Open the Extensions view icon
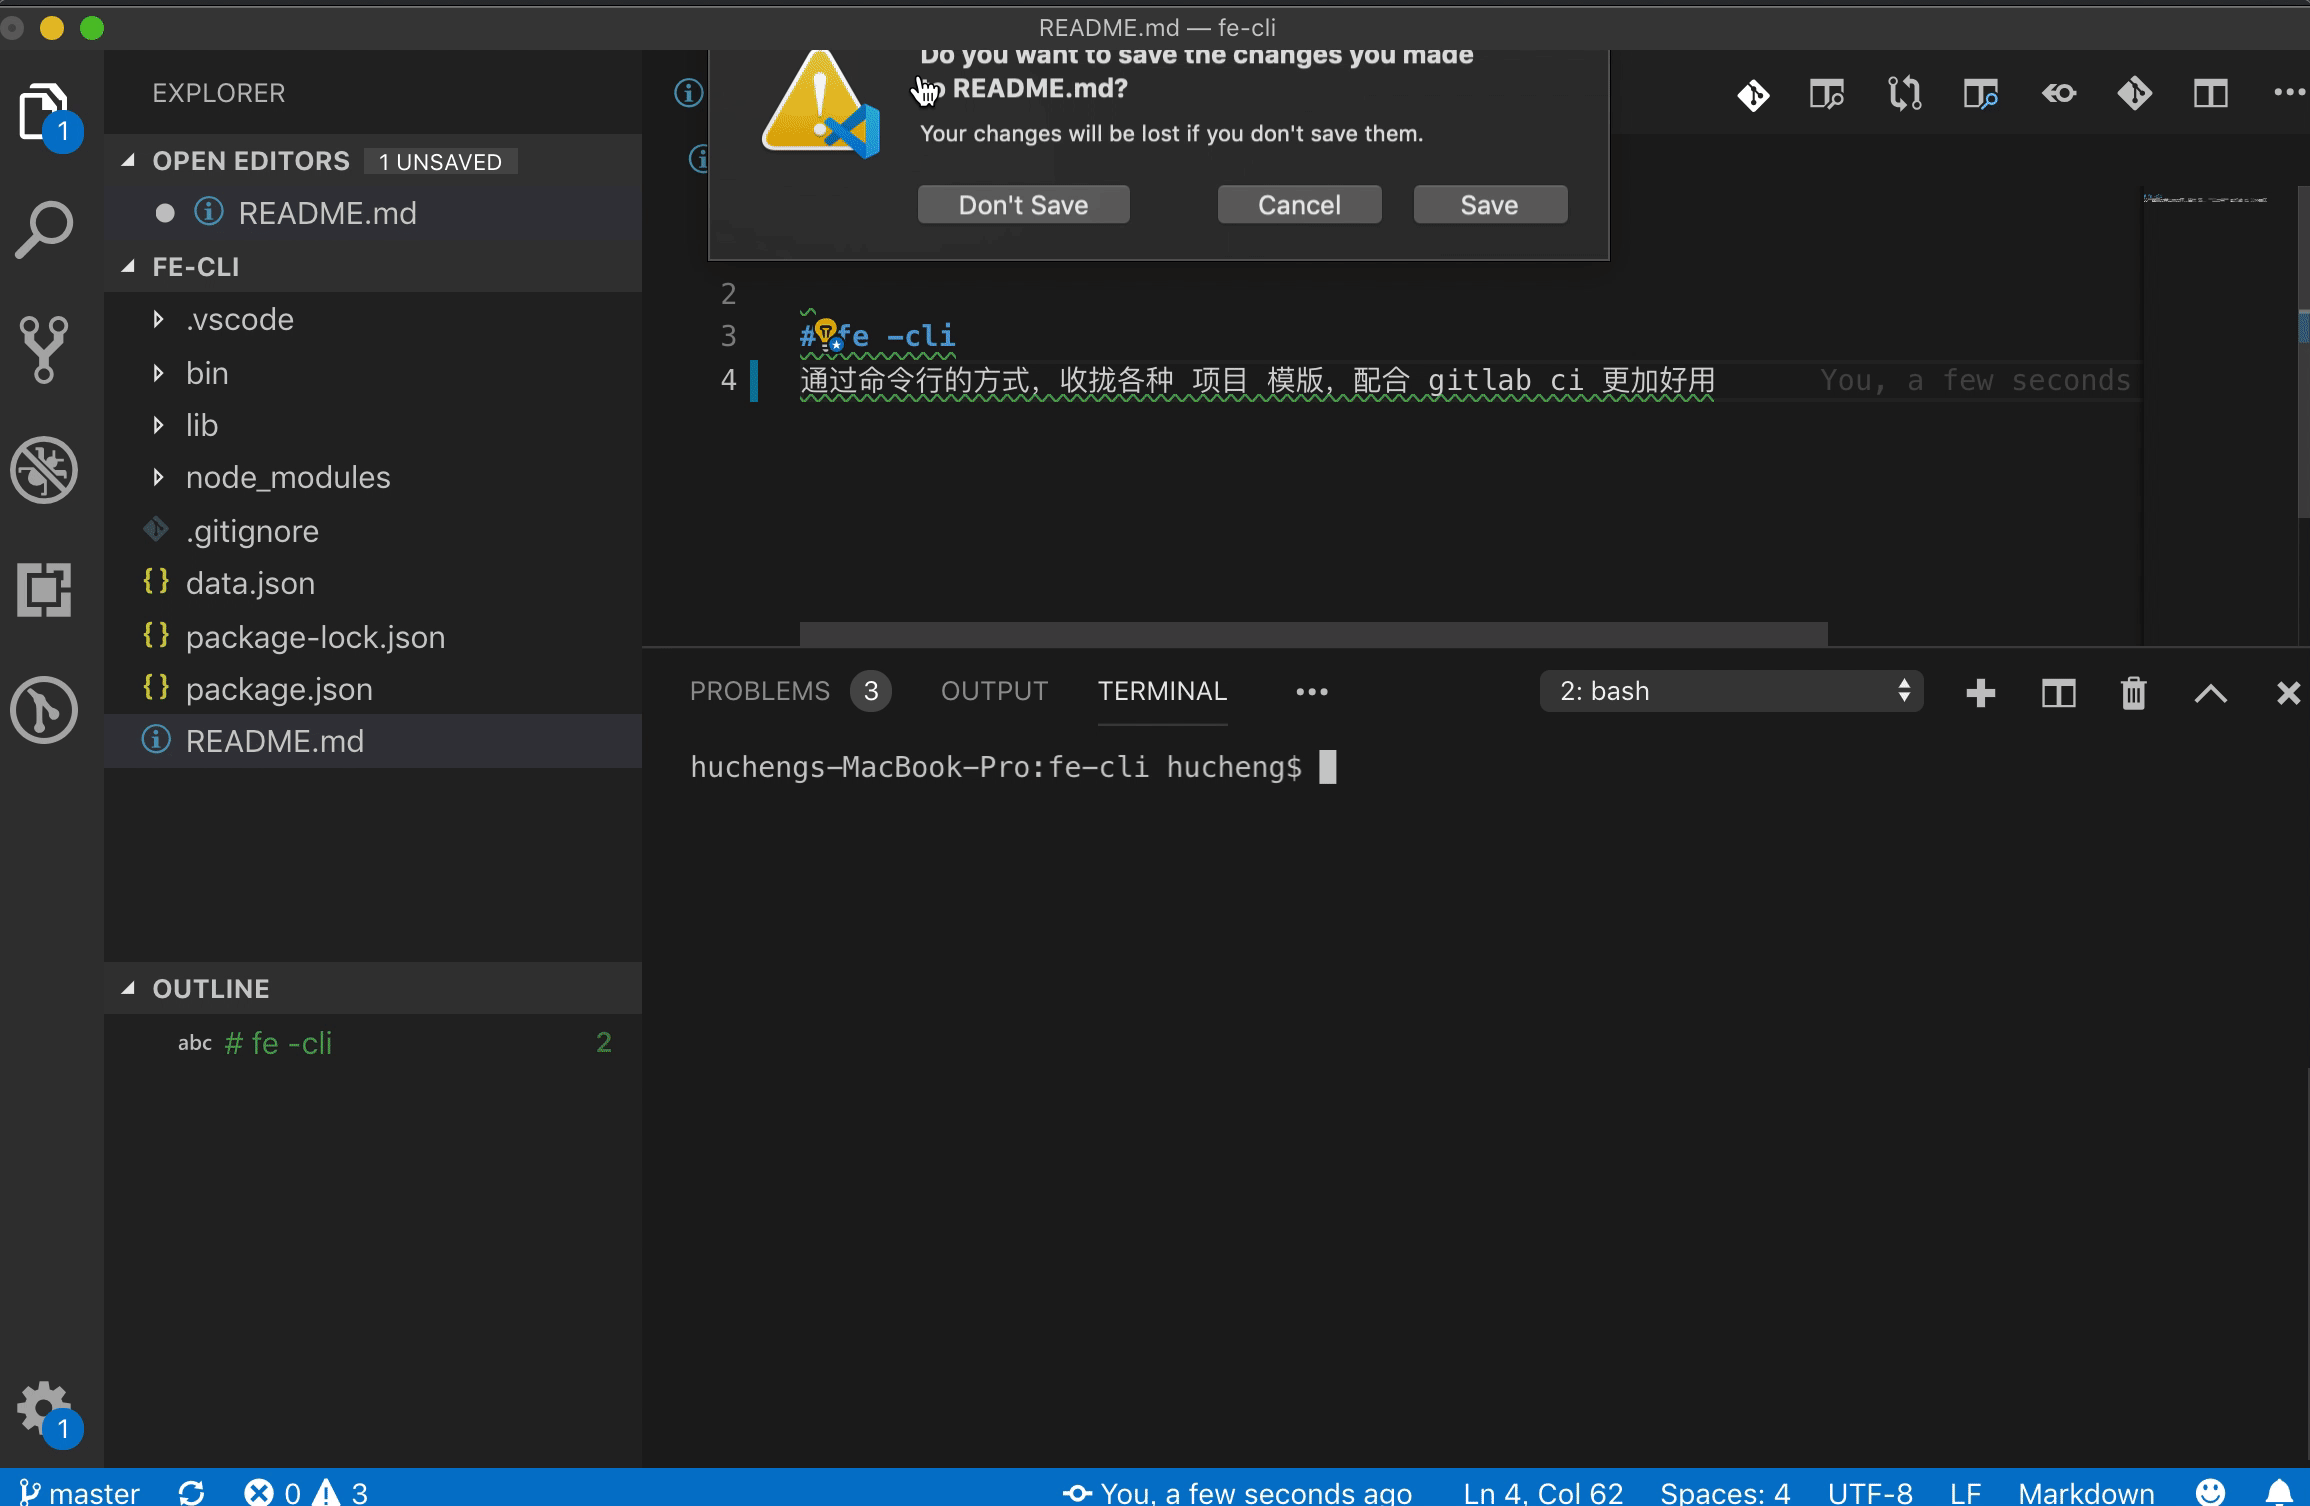Viewport: 2310px width, 1506px height. pyautogui.click(x=44, y=590)
